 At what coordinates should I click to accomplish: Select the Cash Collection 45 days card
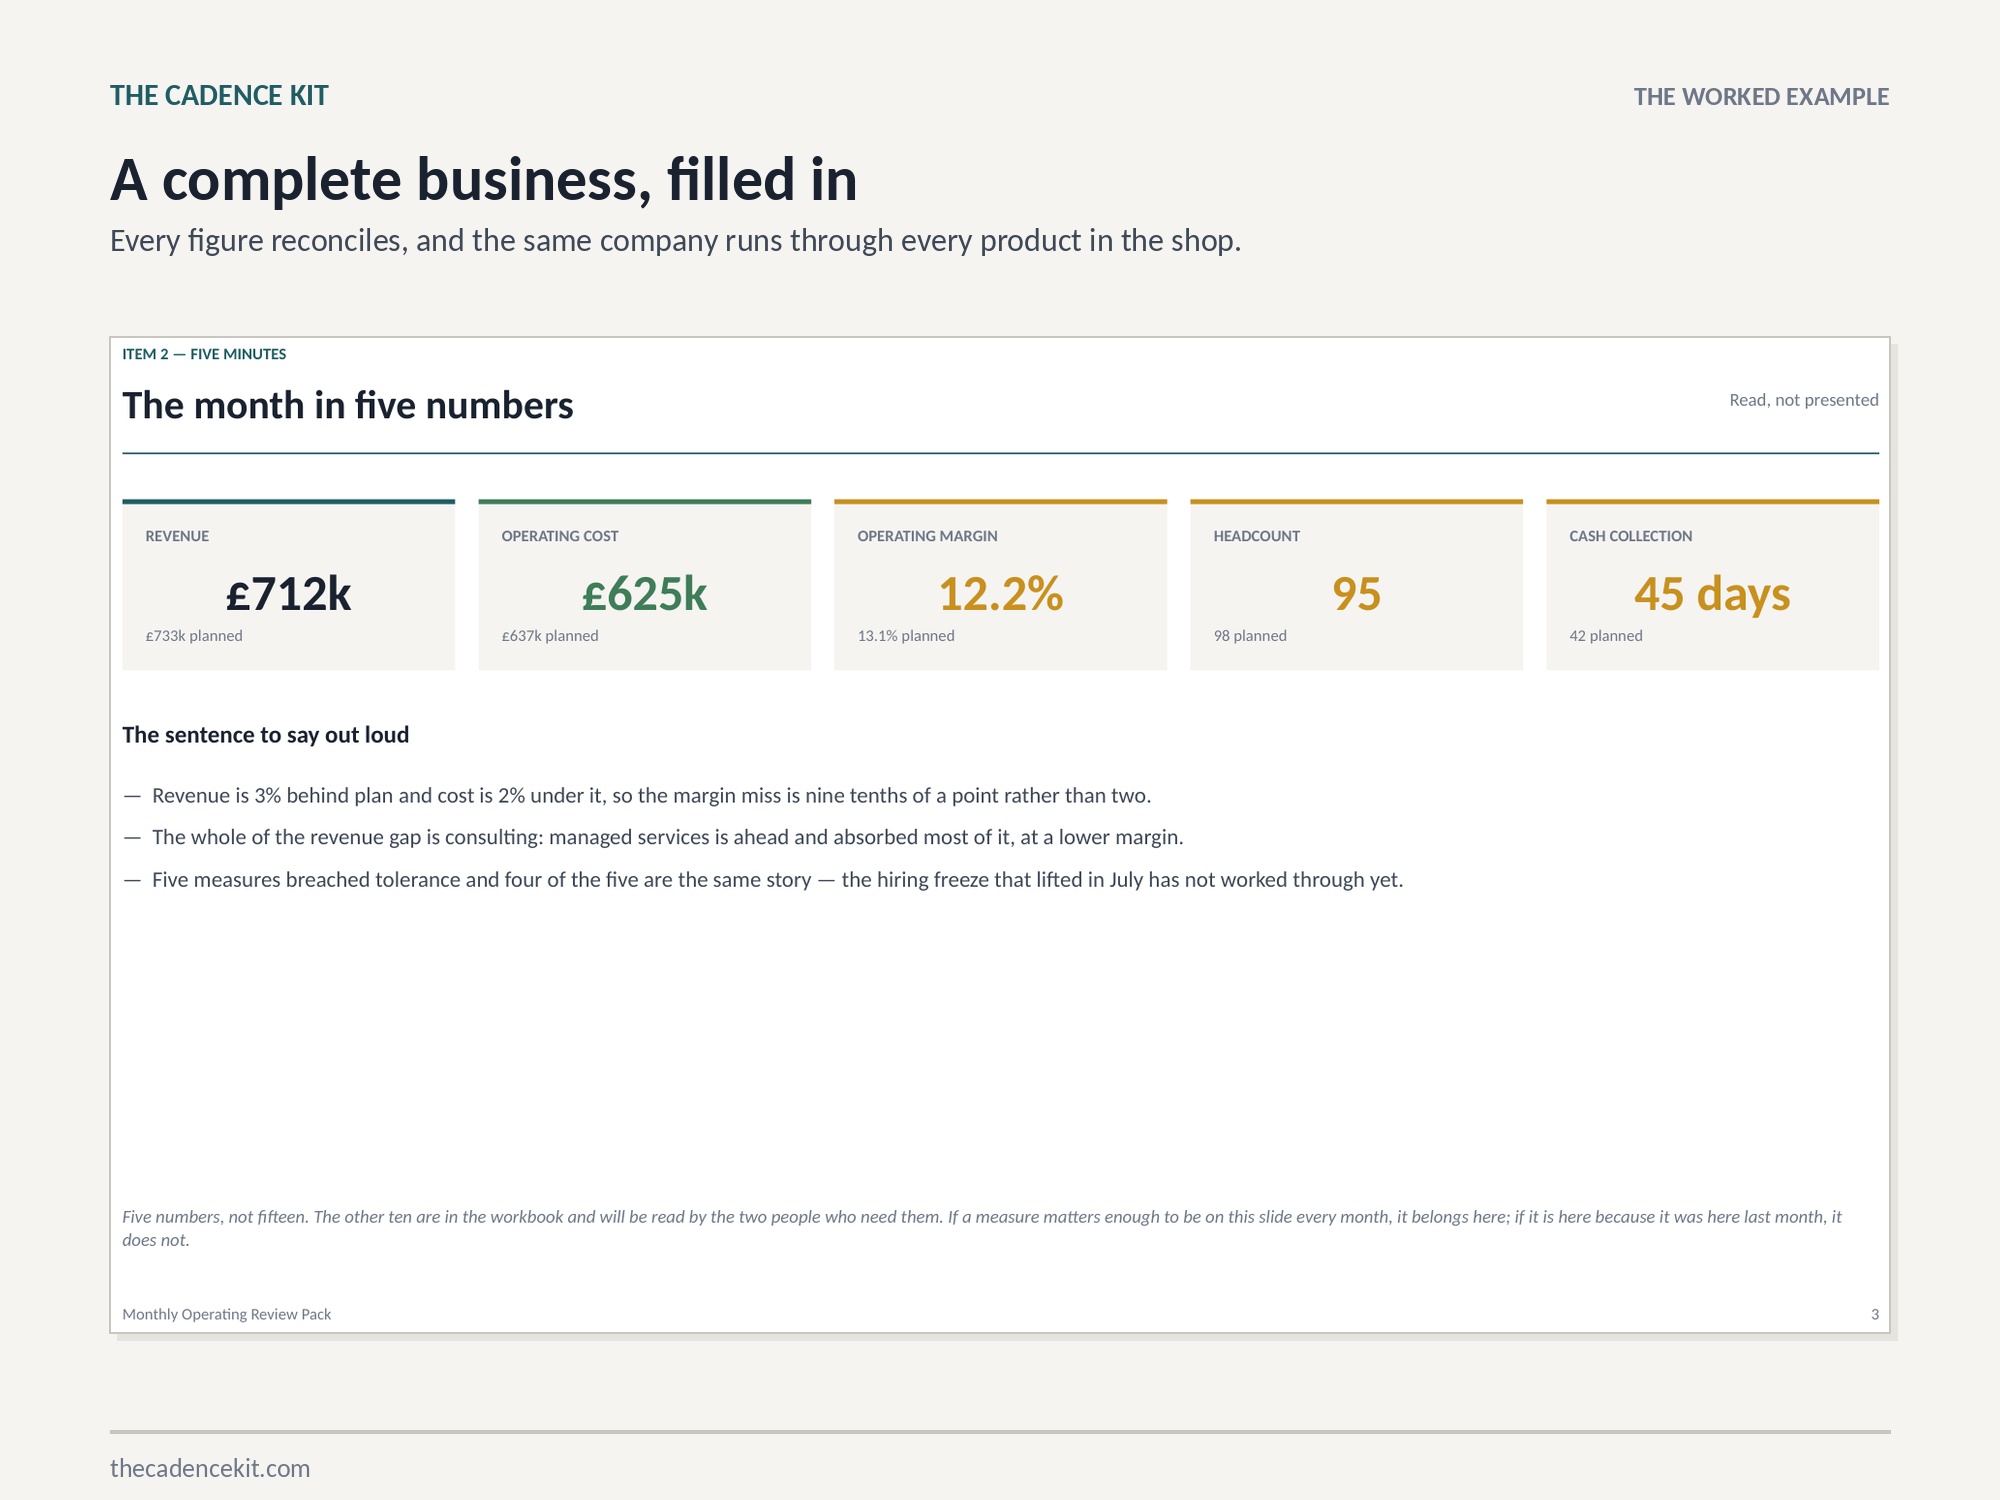1713,585
